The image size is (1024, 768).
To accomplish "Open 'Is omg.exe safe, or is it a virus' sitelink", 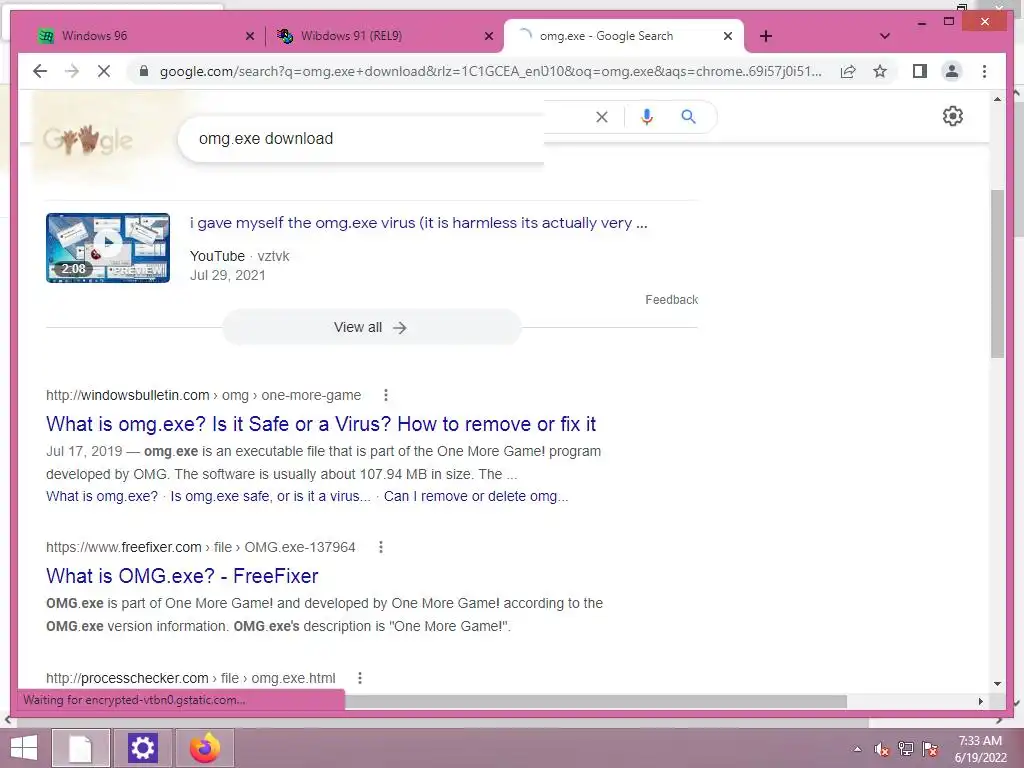I will (270, 496).
